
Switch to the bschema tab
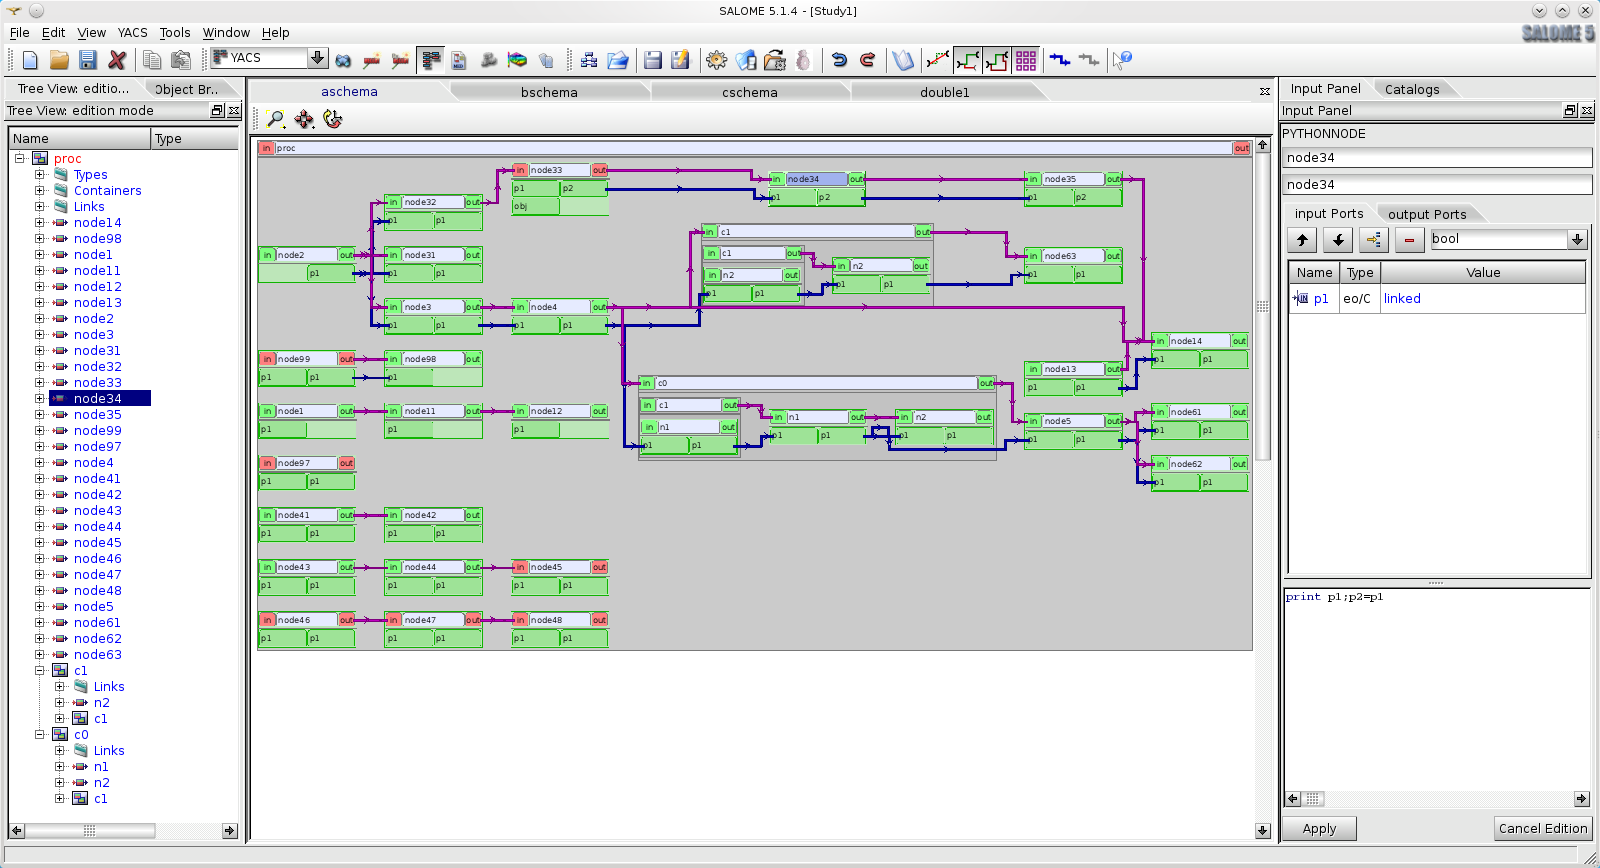click(x=549, y=92)
